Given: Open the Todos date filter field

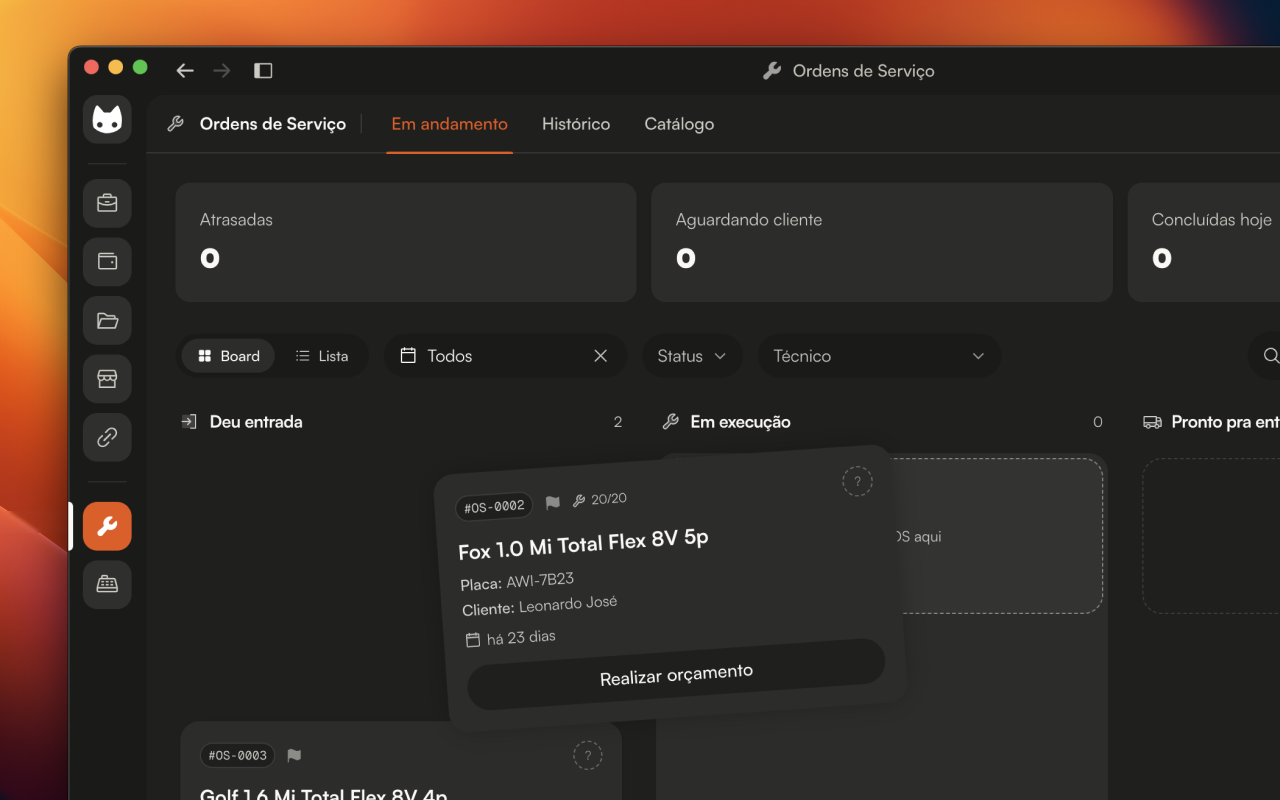Looking at the screenshot, I should pyautogui.click(x=505, y=356).
